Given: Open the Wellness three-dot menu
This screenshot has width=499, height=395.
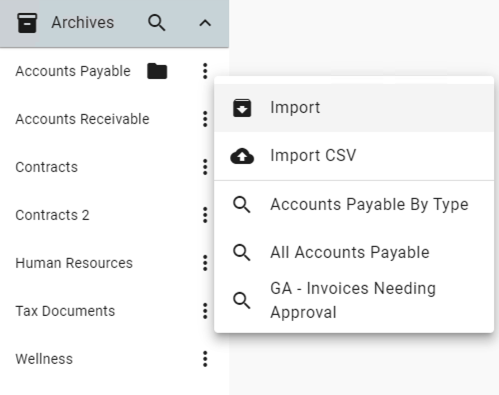Looking at the screenshot, I should click(205, 359).
